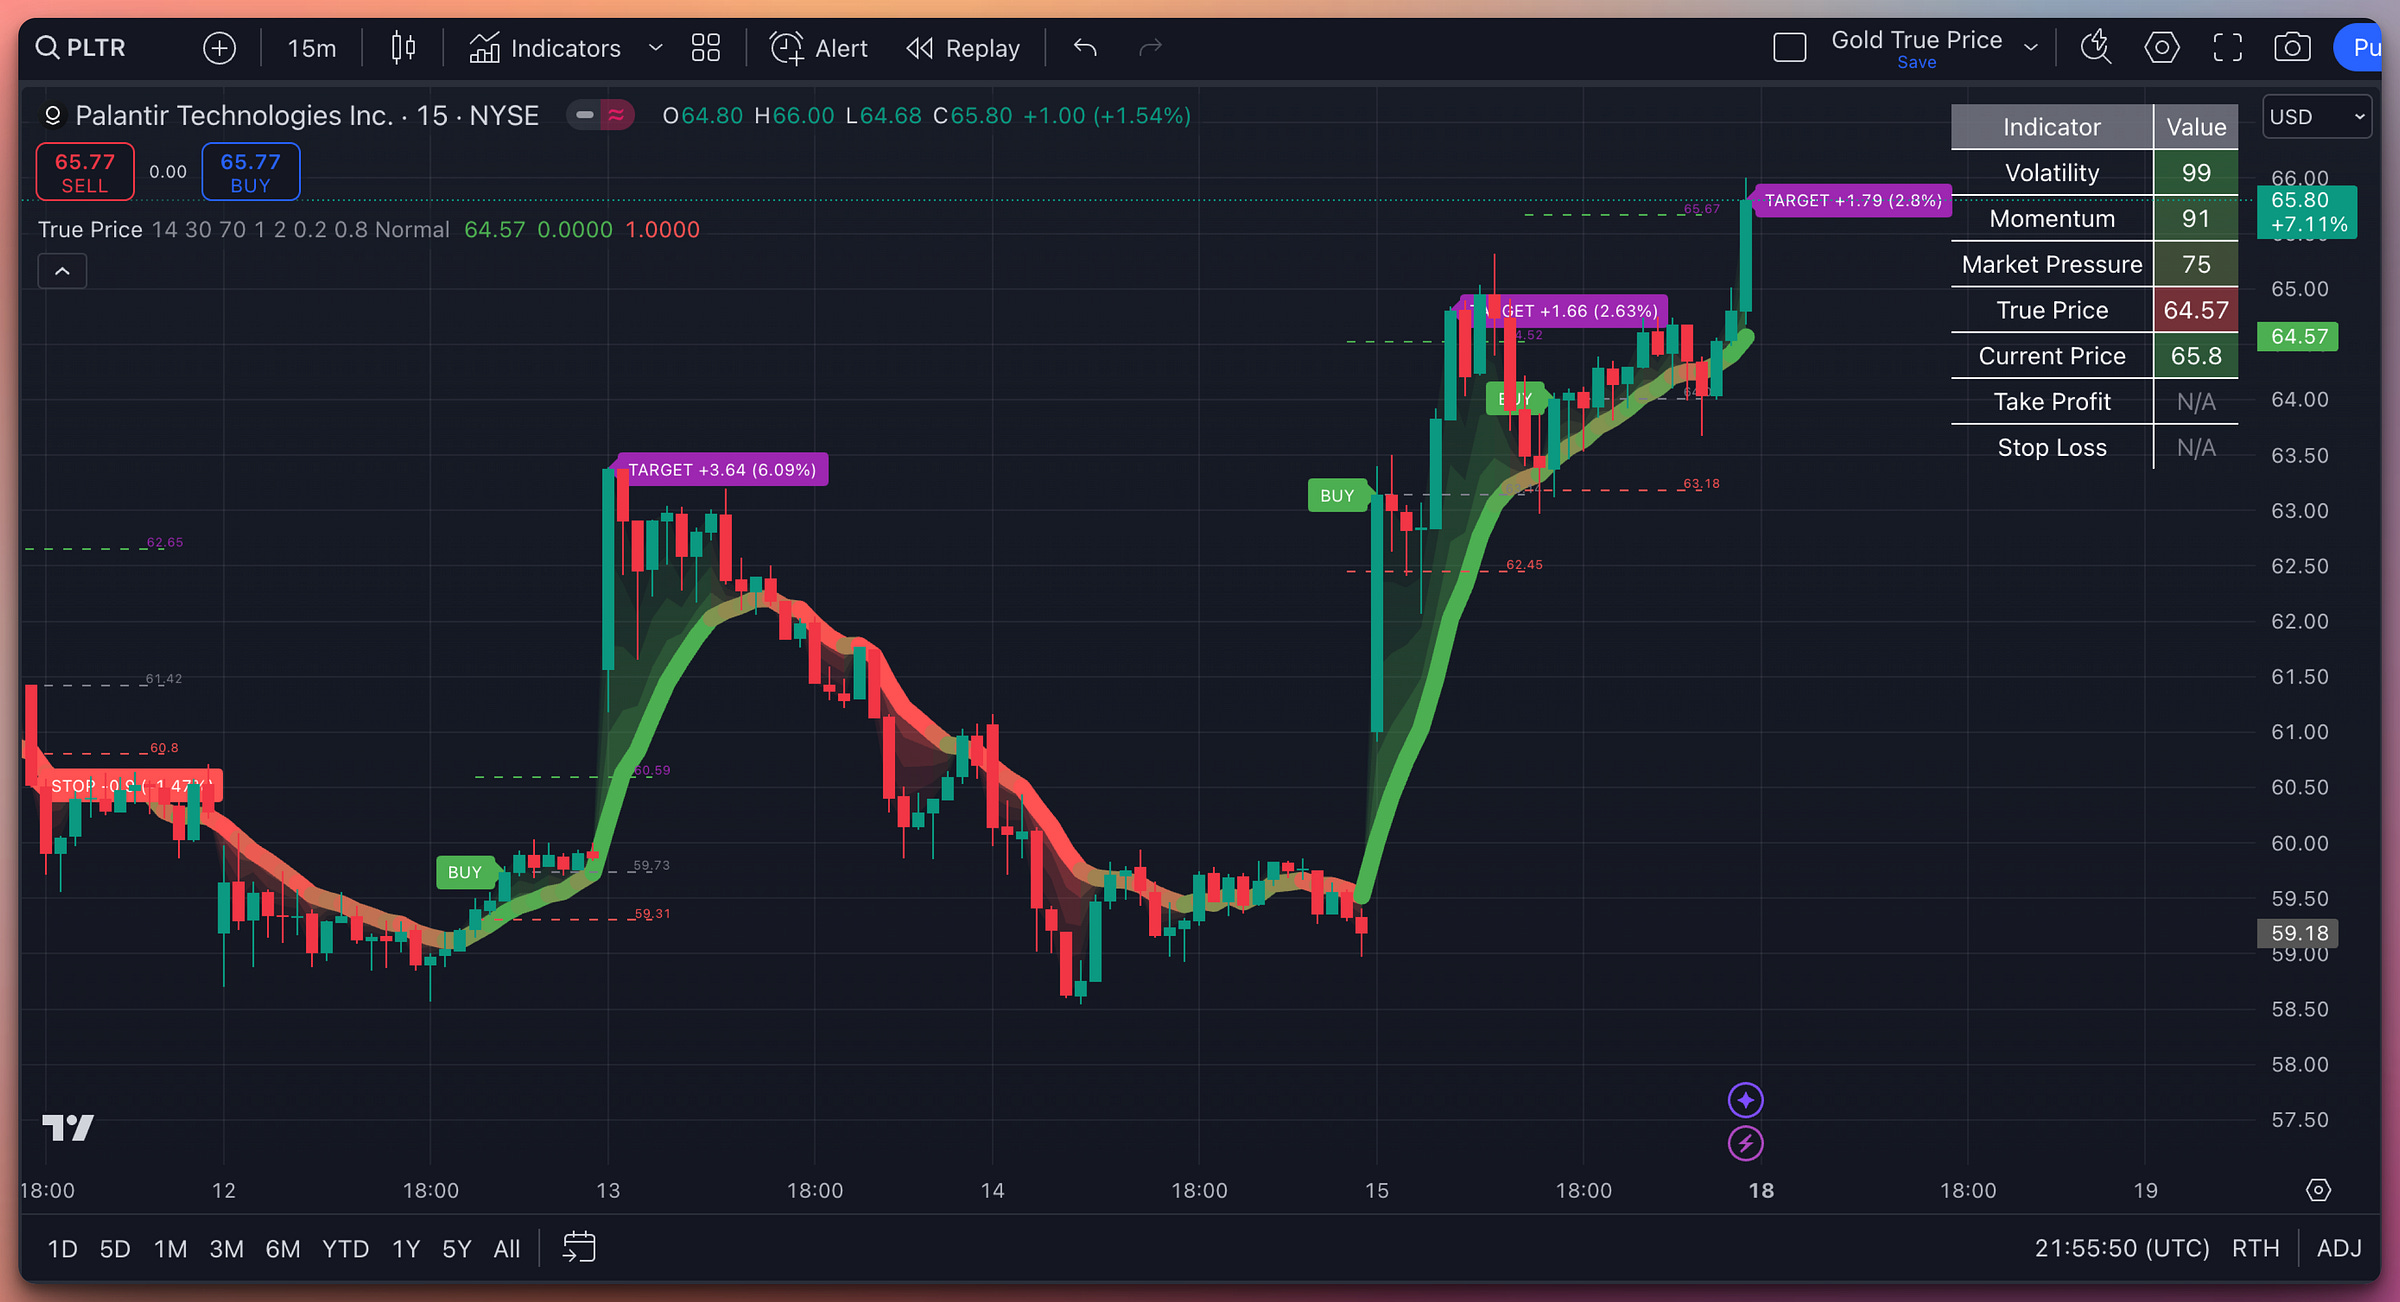The height and width of the screenshot is (1302, 2400).
Task: Open timezone menu at 21:55:50 (UTC)
Action: tap(2122, 1248)
